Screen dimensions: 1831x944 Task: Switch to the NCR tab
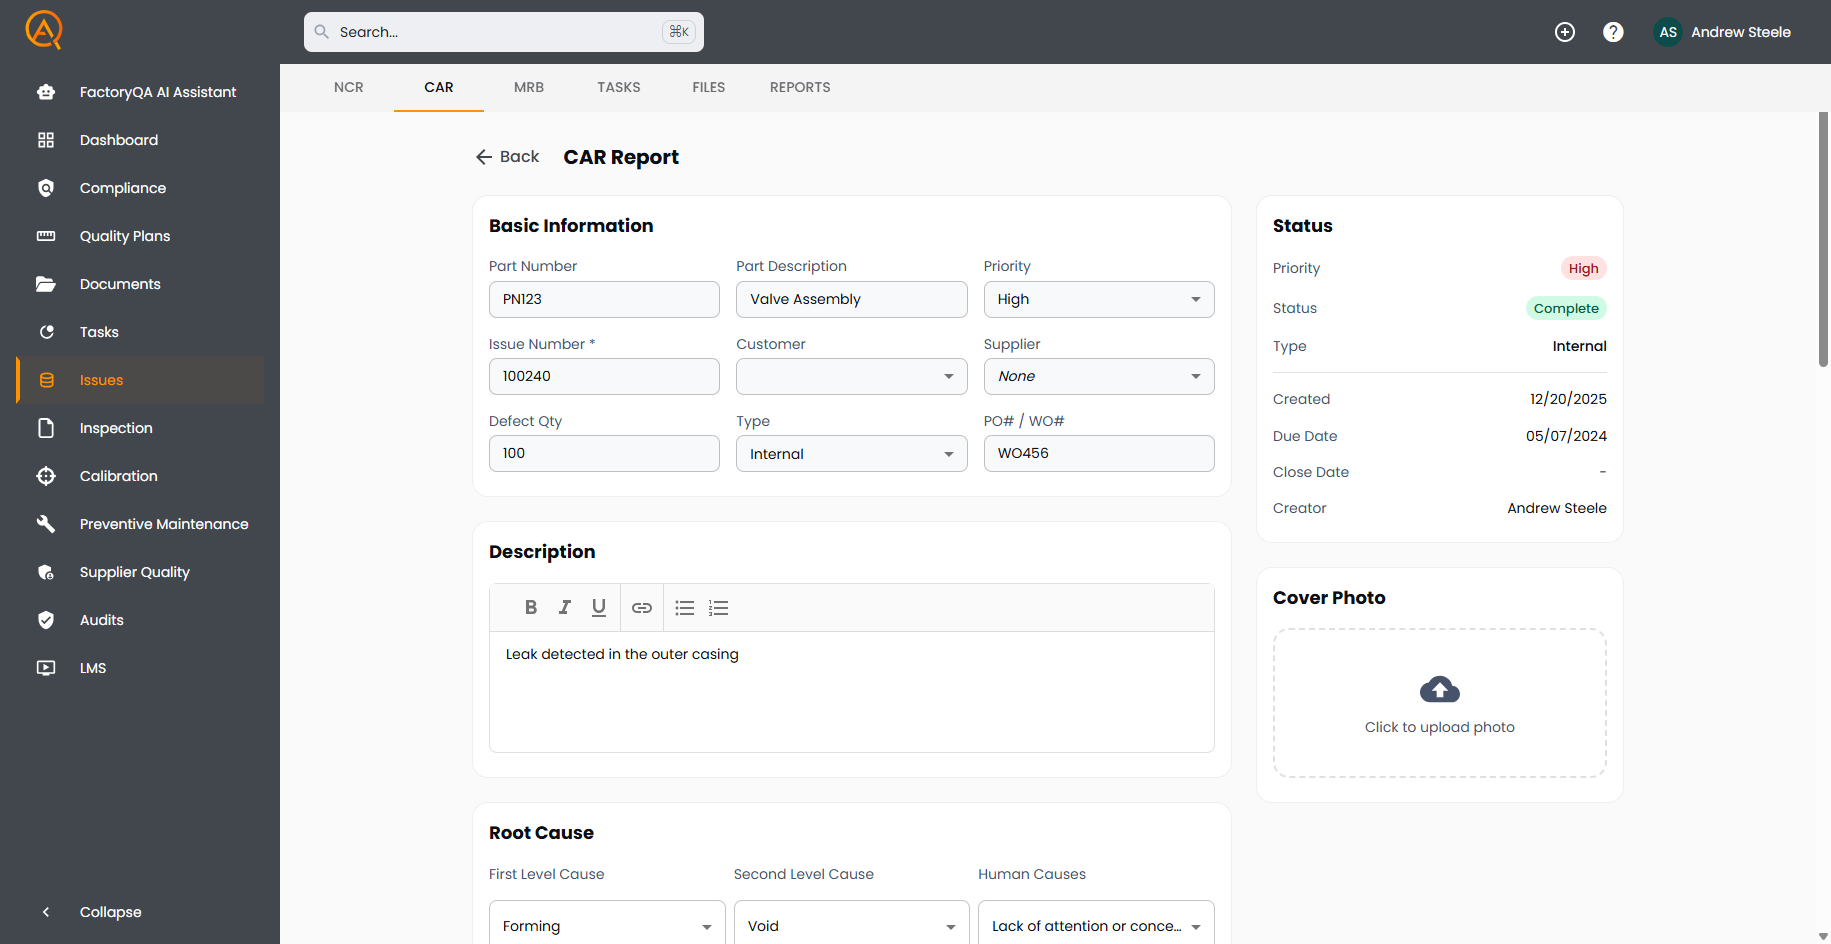click(349, 87)
